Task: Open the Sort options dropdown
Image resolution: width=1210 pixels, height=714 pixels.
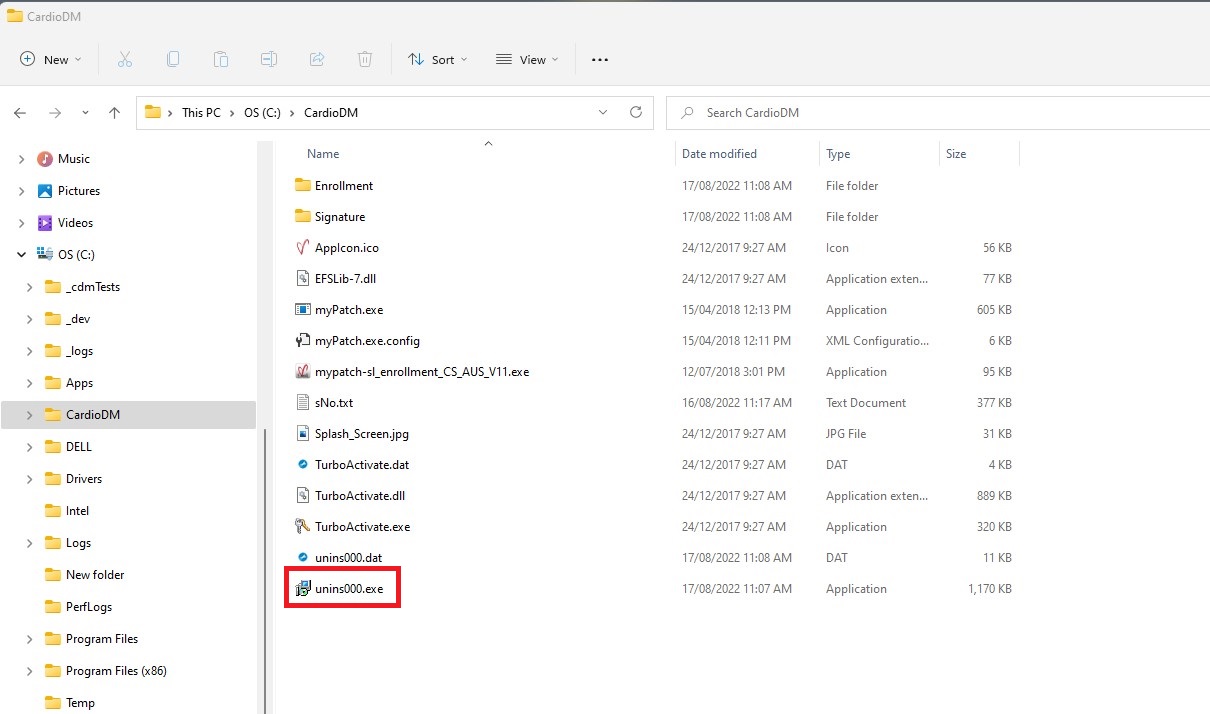Action: (438, 60)
